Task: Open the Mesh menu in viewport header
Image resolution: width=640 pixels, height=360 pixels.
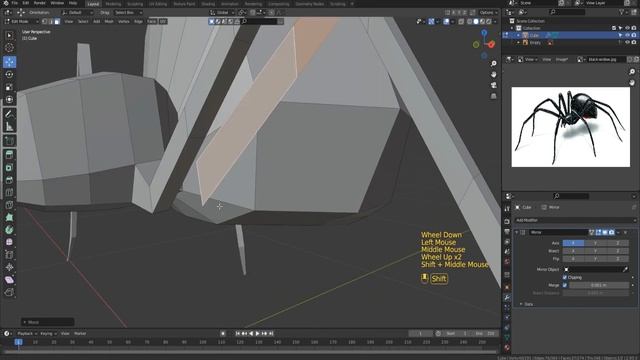Action: coord(109,21)
